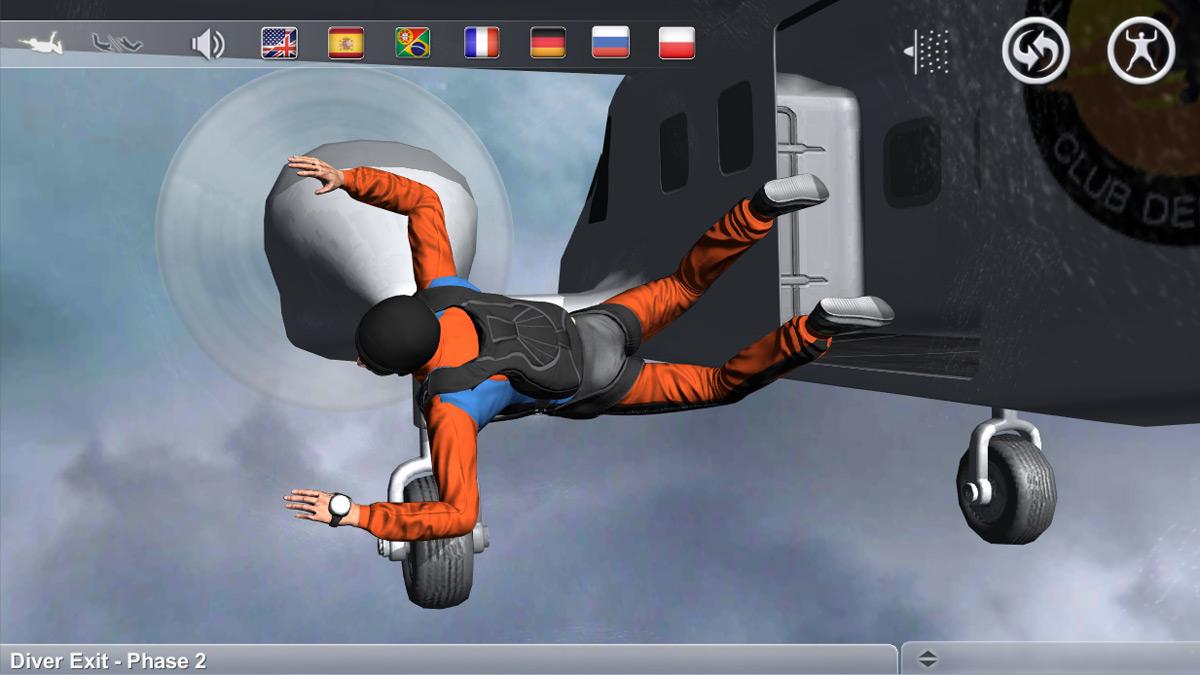This screenshot has height=675, width=1200.
Task: Click the altimeter on skydiver's wrist
Action: (x=340, y=507)
